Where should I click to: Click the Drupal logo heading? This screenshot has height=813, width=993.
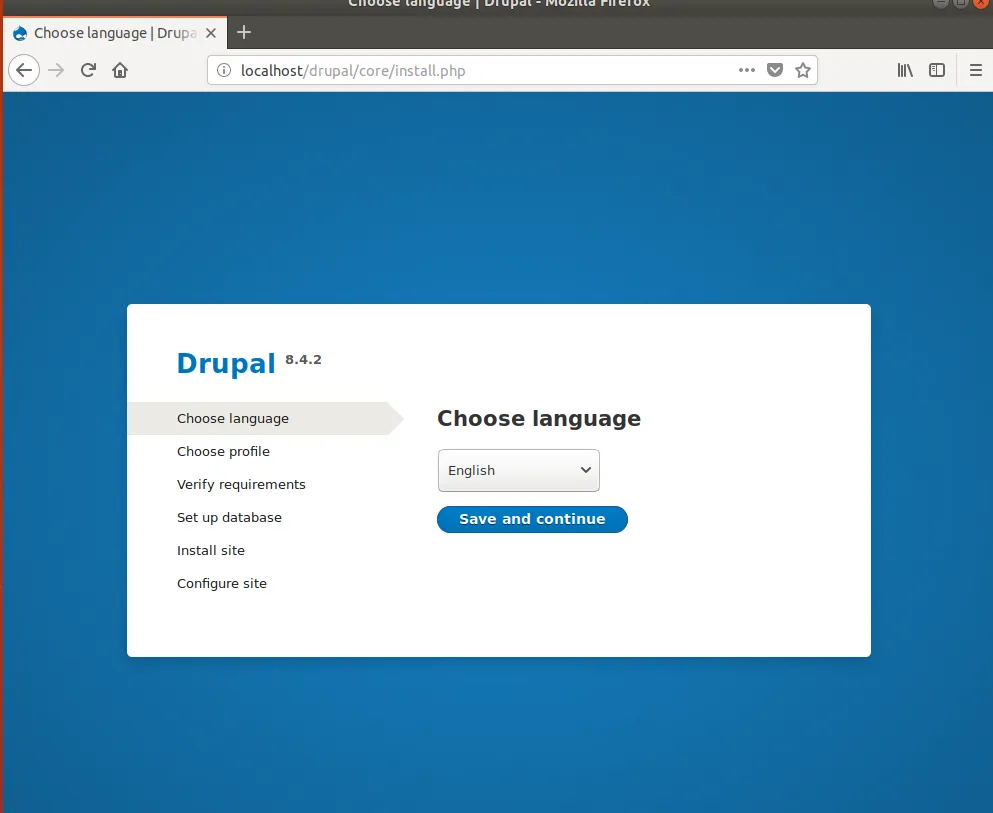coord(226,363)
